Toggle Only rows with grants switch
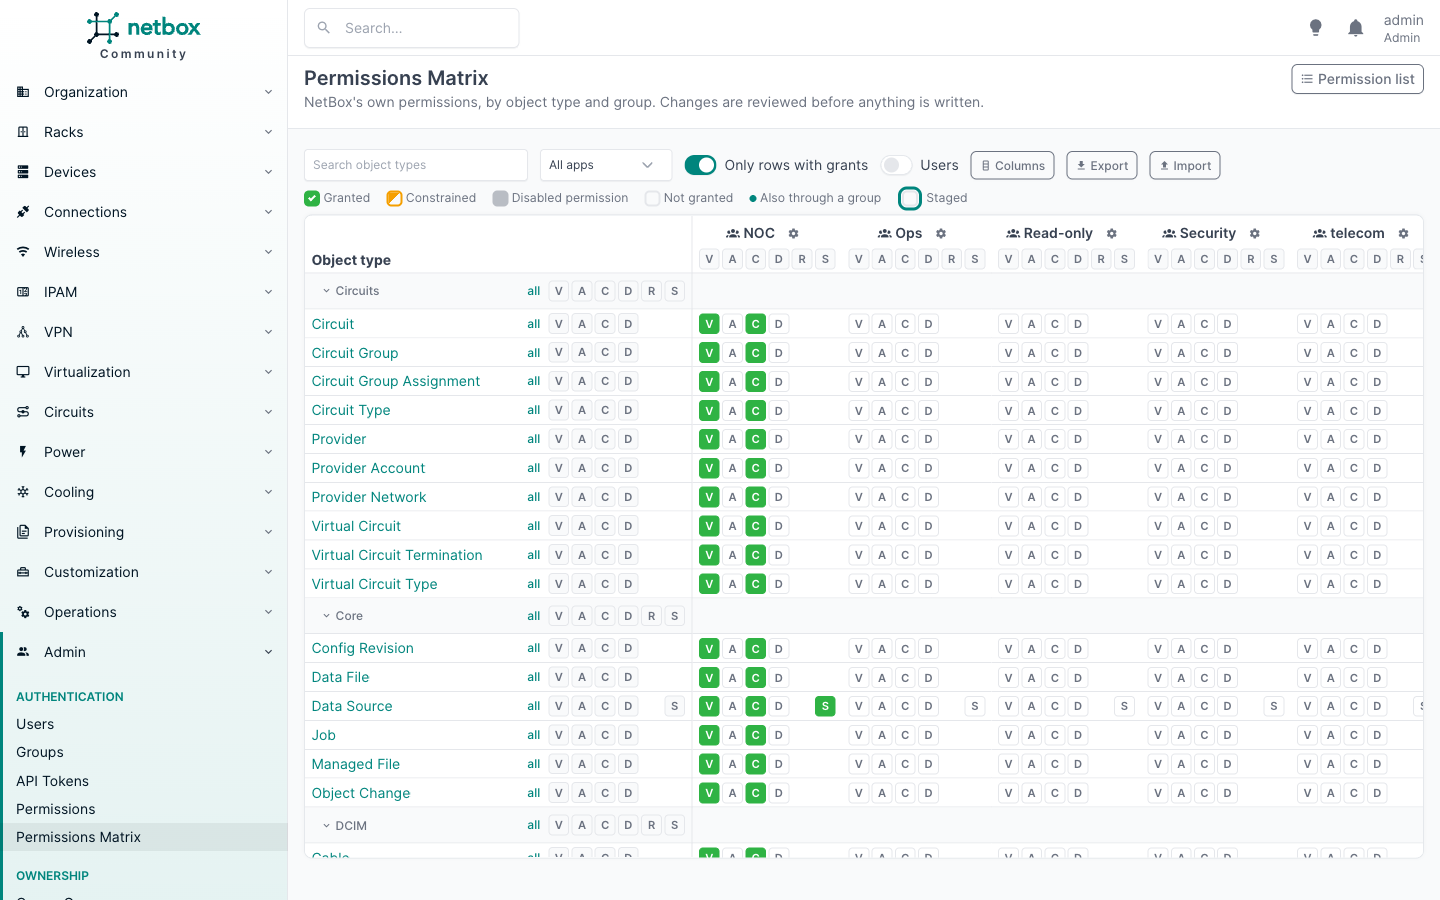 coord(700,165)
